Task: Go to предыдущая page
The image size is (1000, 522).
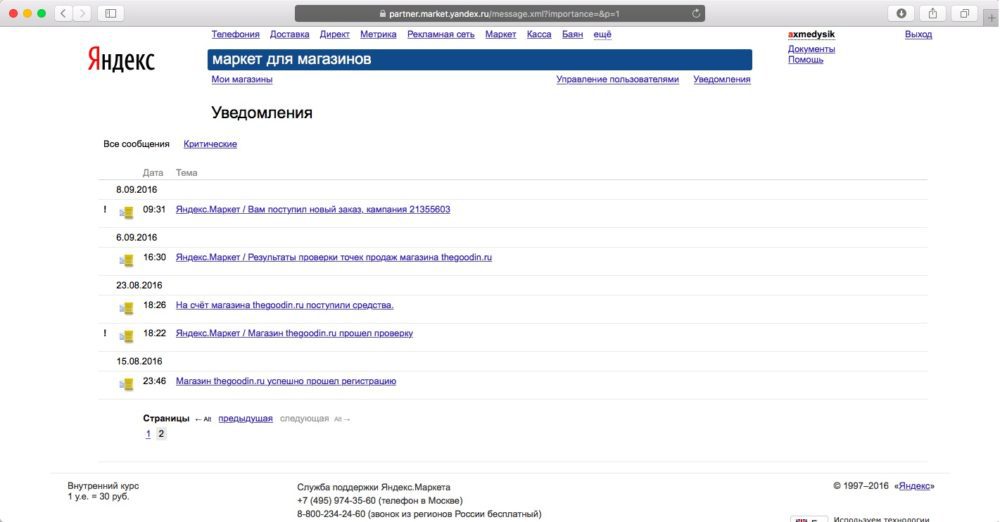Action: coord(246,419)
